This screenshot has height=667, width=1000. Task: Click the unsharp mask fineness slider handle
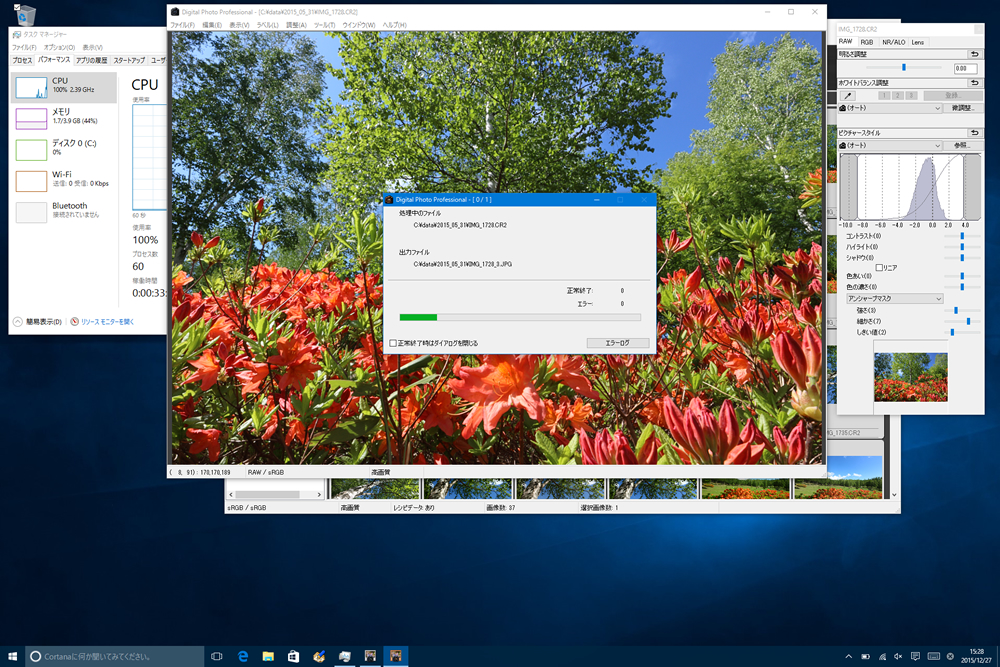(x=968, y=321)
